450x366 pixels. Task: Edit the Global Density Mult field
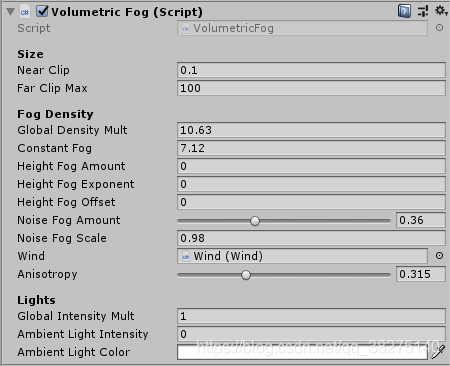[x=311, y=130]
